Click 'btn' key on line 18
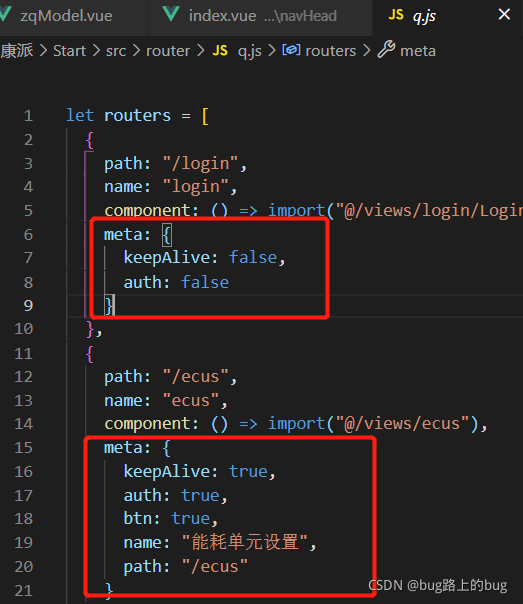Viewport: 523px width, 604px height. tap(137, 518)
